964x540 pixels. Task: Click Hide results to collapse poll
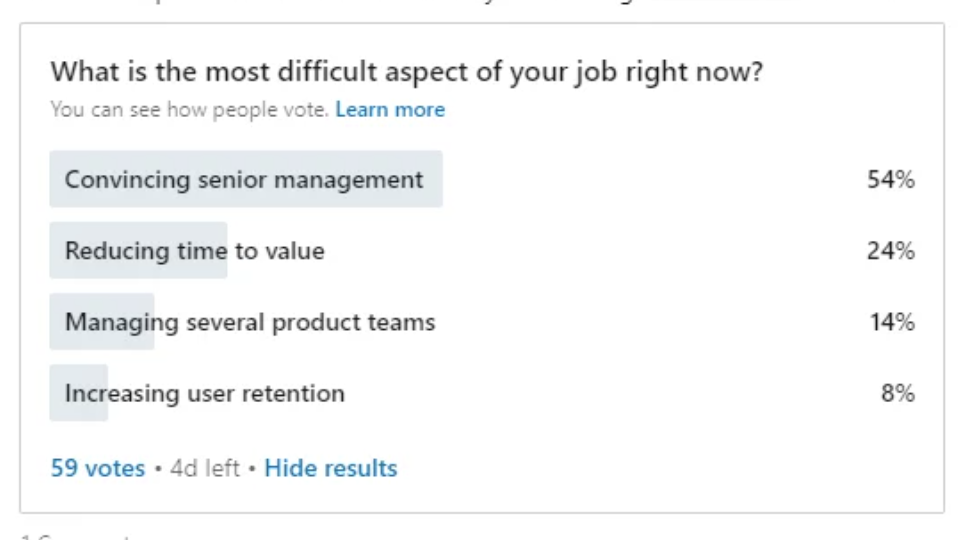330,468
